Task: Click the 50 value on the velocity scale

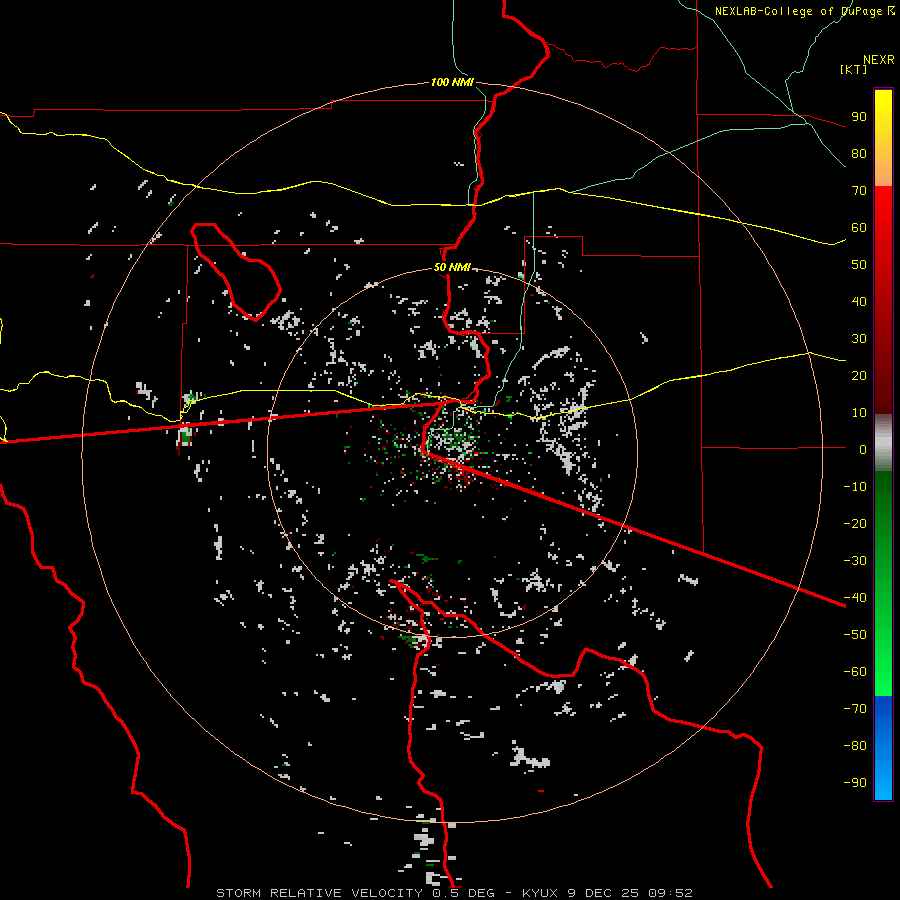Action: [859, 265]
